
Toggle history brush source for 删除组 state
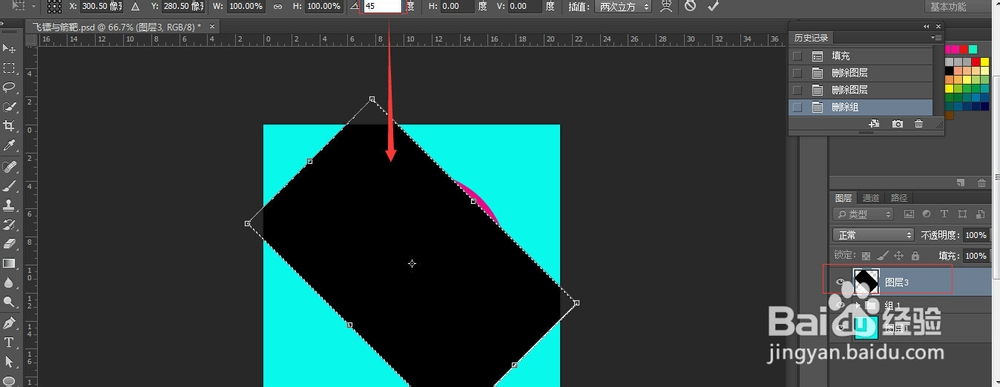[x=797, y=108]
